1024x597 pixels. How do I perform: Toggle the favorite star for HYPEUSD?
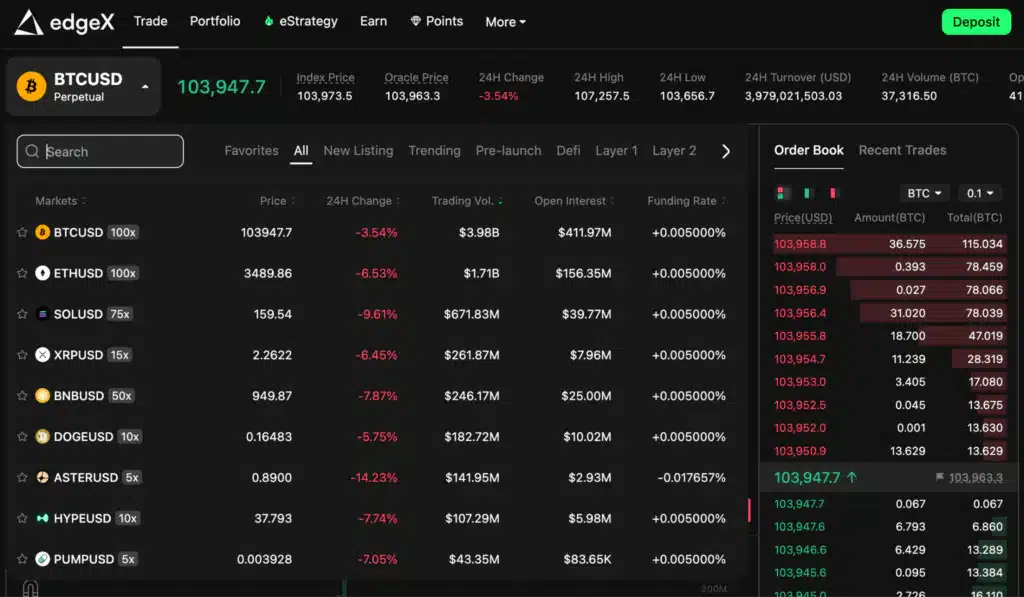22,519
